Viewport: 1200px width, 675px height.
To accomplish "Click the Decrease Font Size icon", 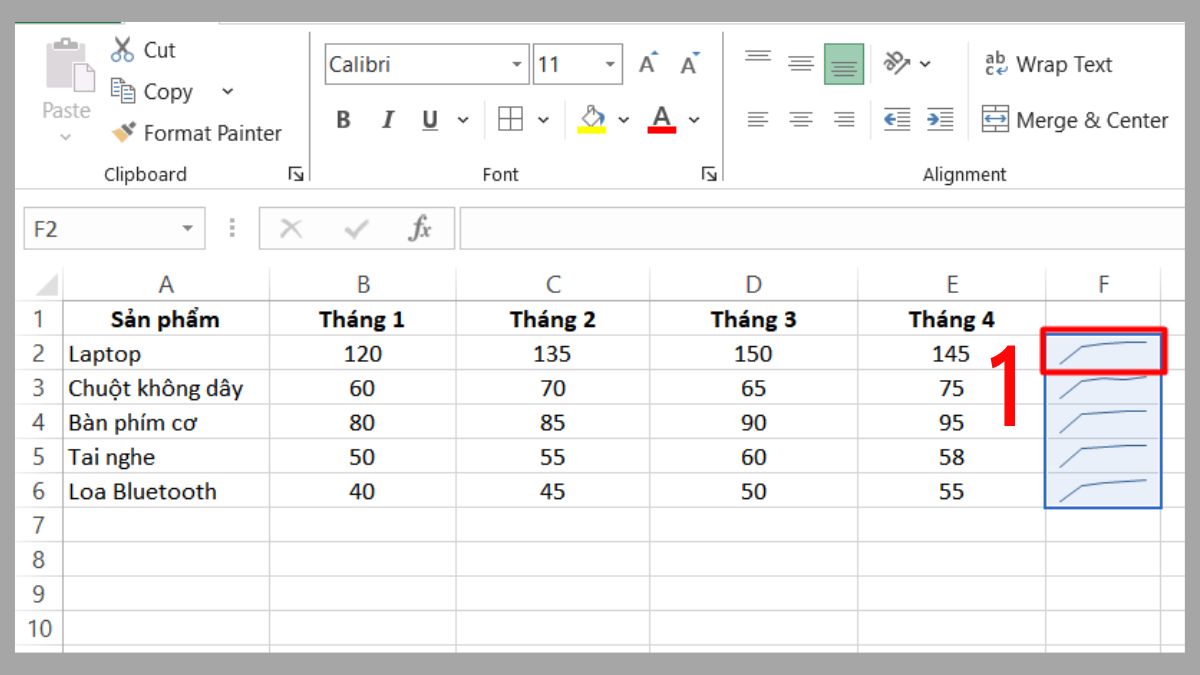I will tap(687, 62).
